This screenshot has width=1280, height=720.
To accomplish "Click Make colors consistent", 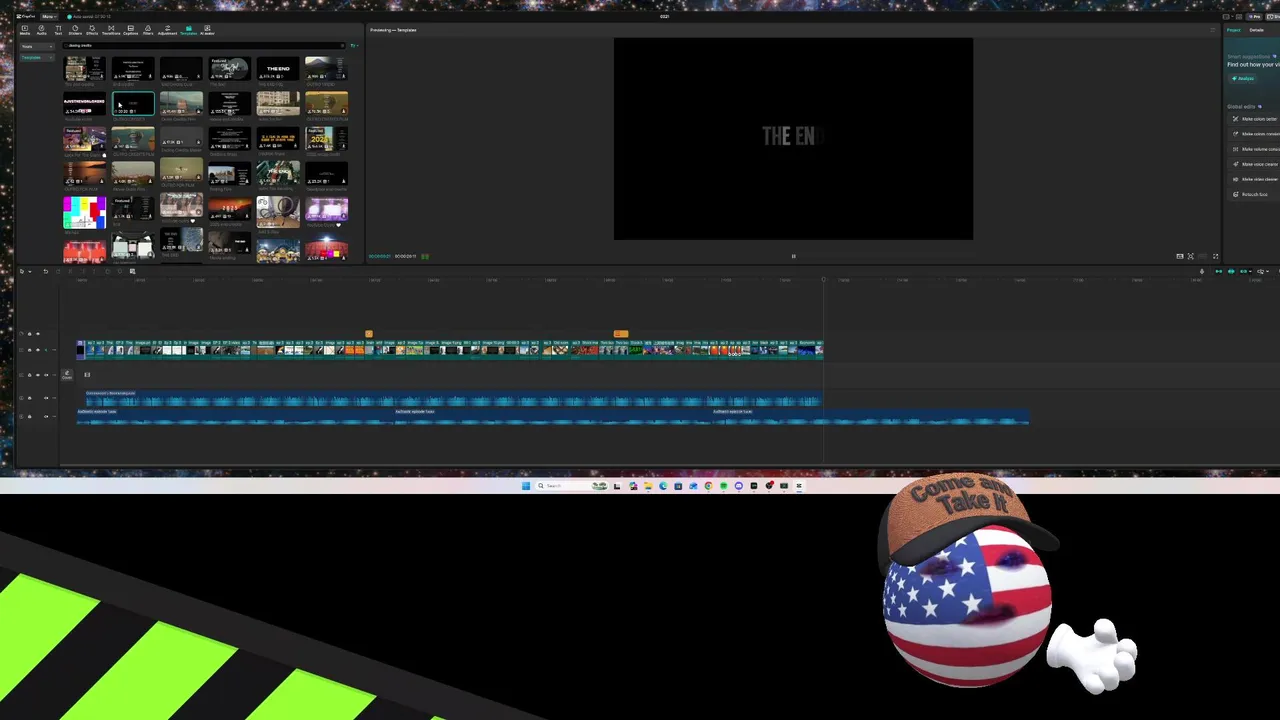I will click(x=1256, y=134).
